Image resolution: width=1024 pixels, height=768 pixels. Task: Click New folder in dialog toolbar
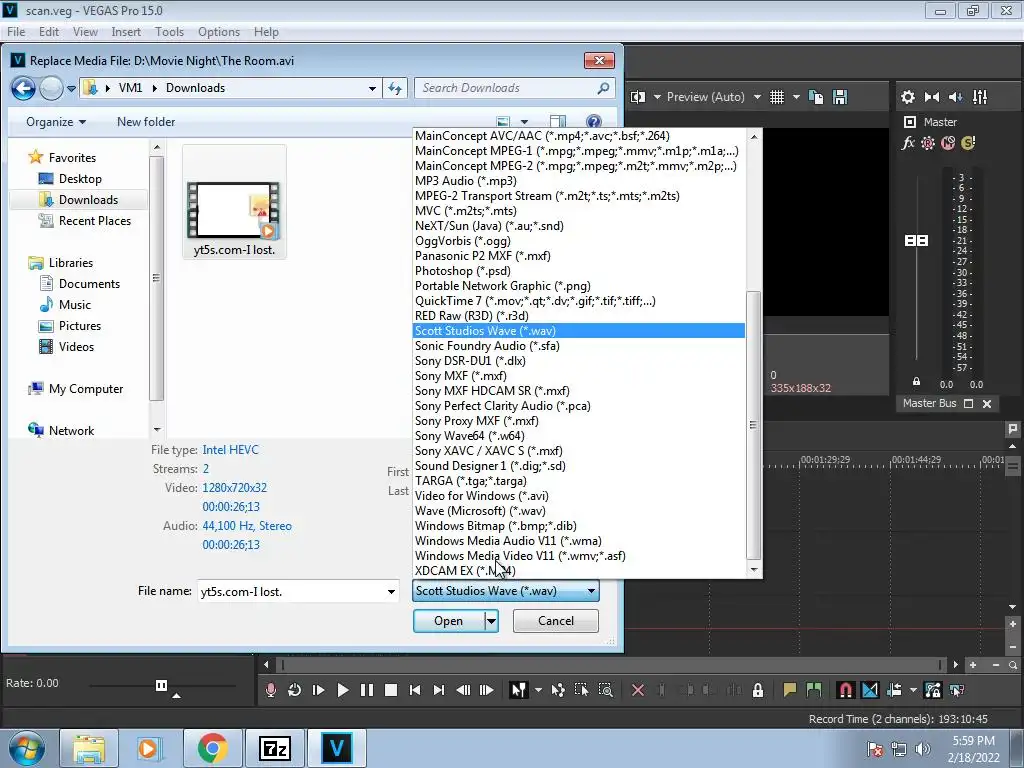pos(146,121)
